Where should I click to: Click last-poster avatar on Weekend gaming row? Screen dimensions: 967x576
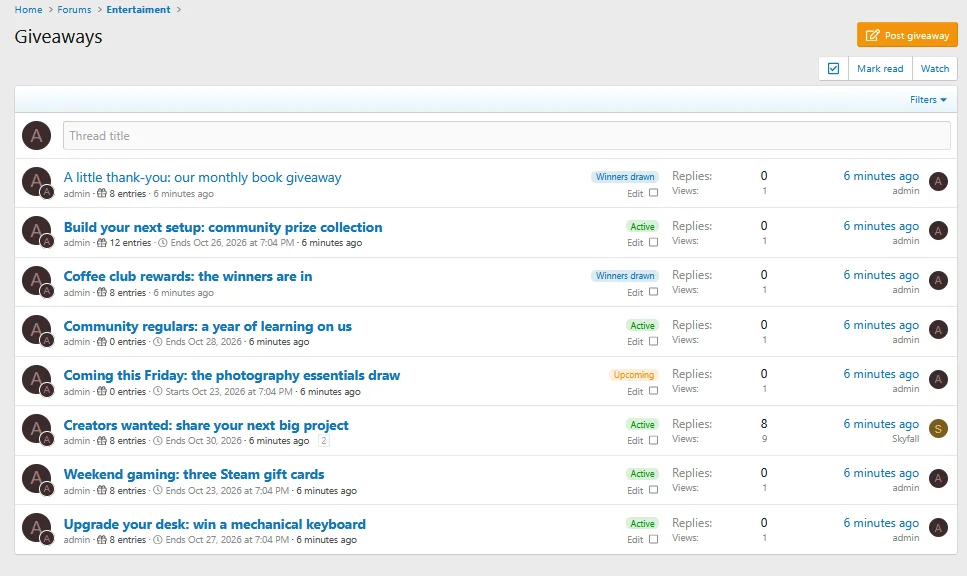coord(938,478)
